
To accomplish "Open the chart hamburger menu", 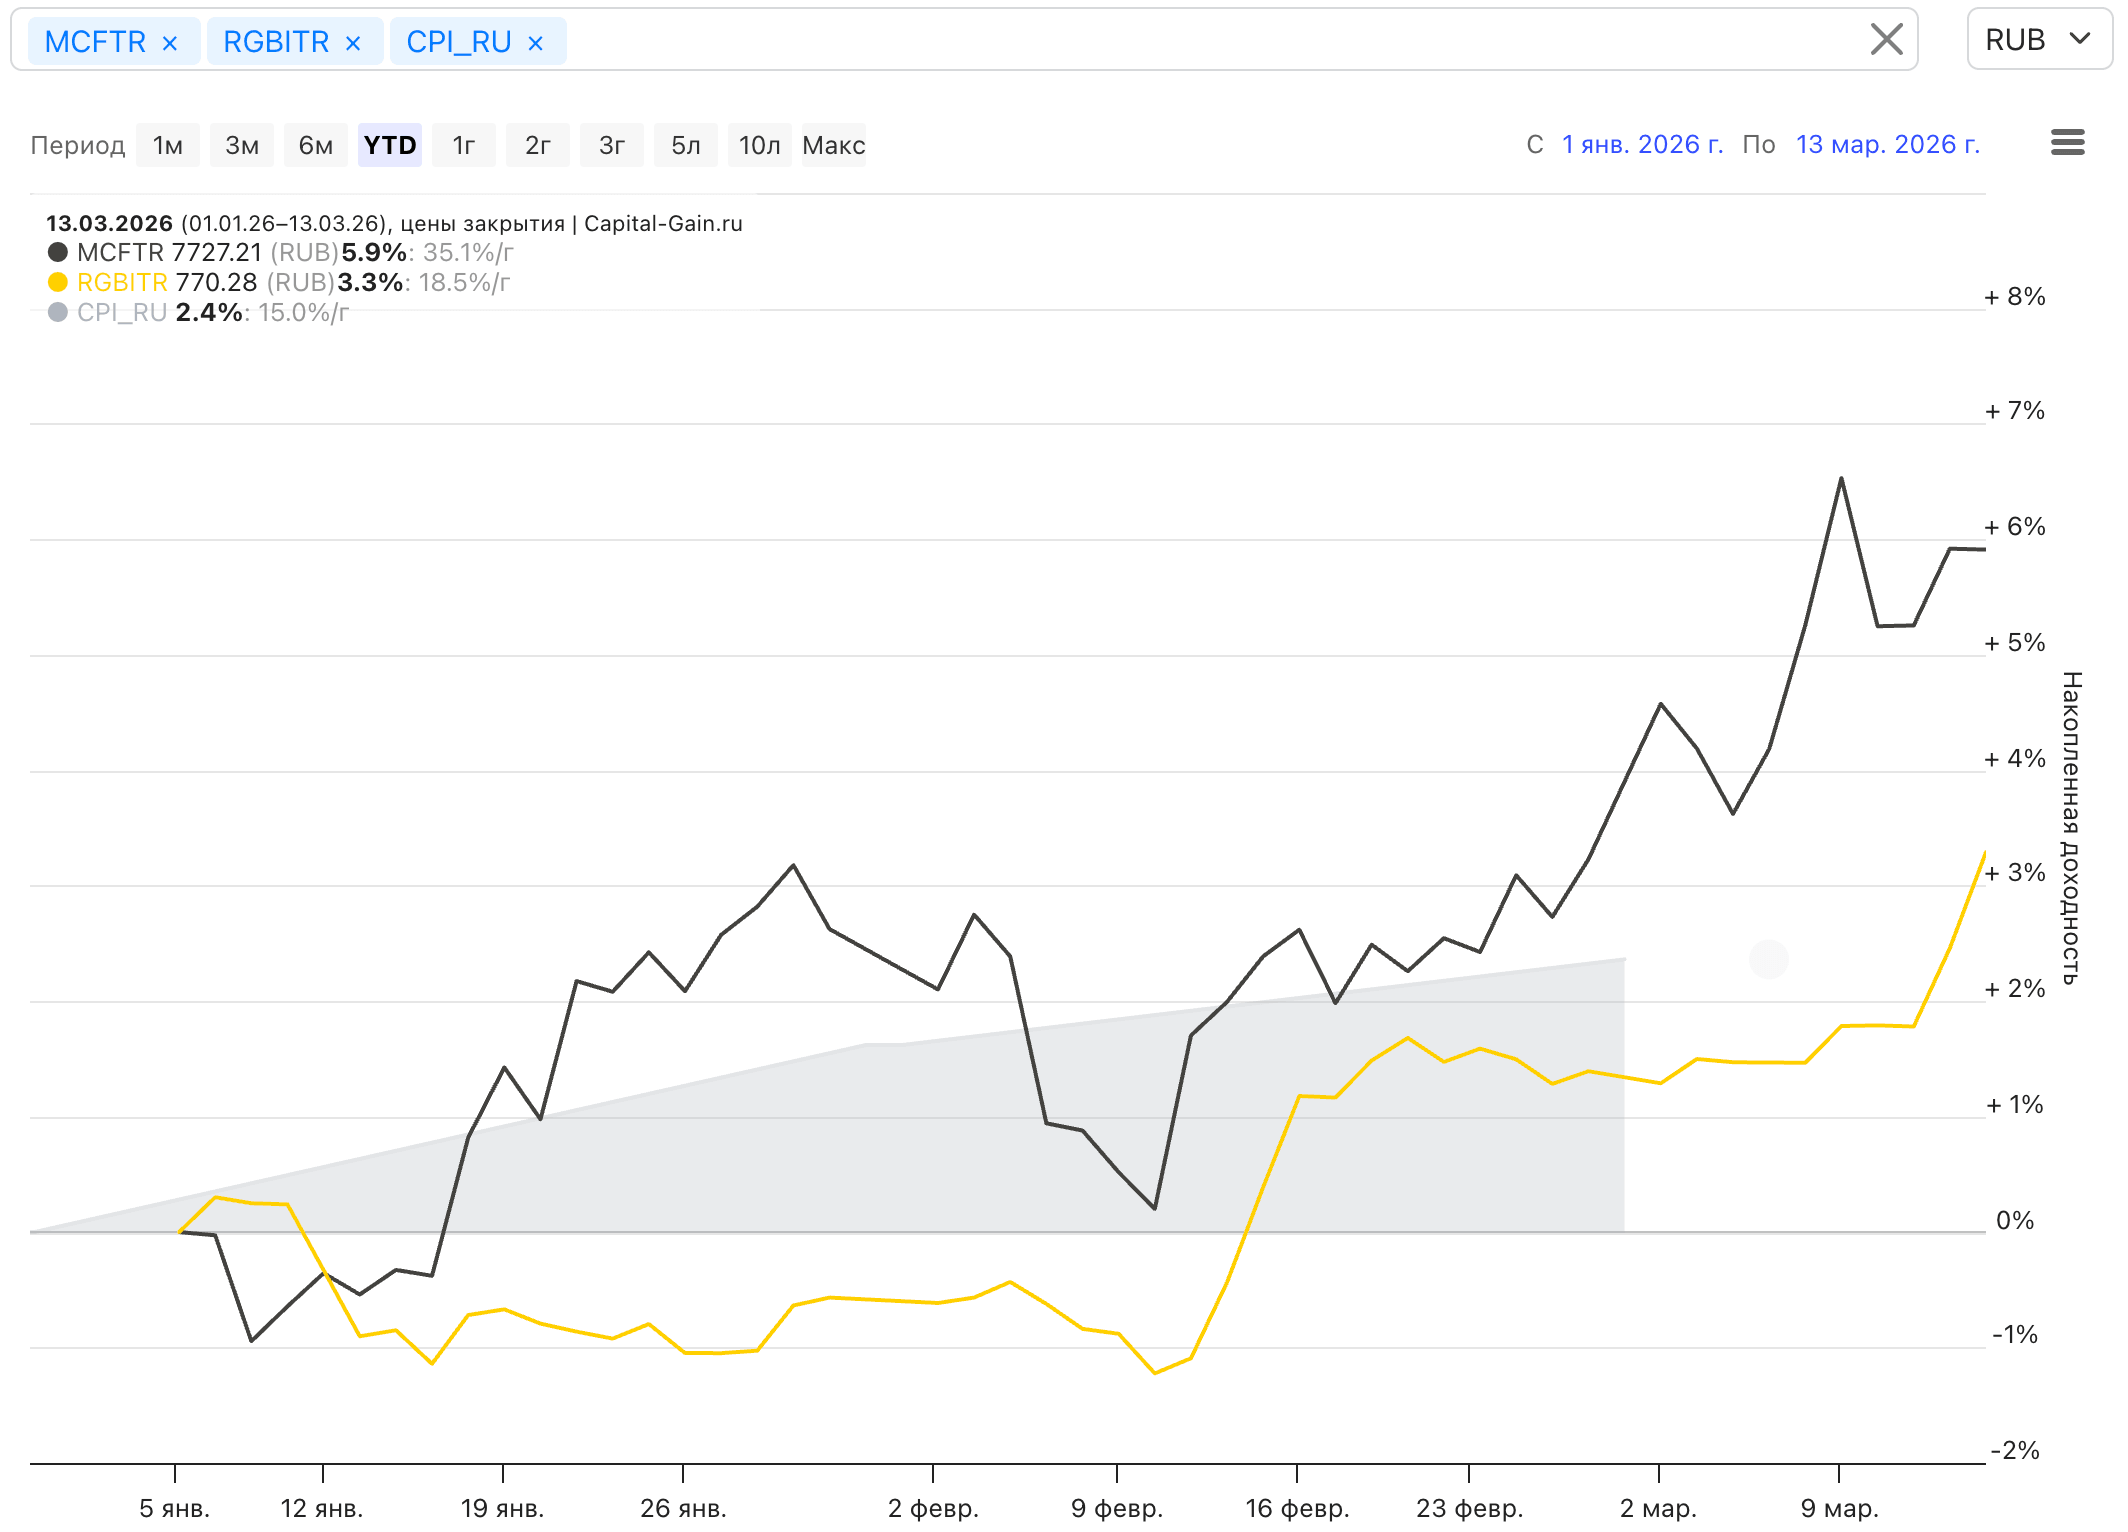I will (x=2067, y=143).
